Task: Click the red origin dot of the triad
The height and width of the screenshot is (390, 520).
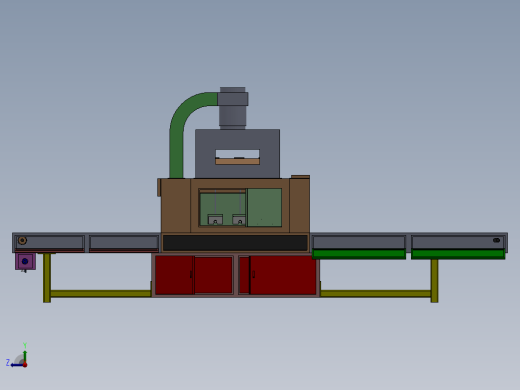Action: click(25, 365)
